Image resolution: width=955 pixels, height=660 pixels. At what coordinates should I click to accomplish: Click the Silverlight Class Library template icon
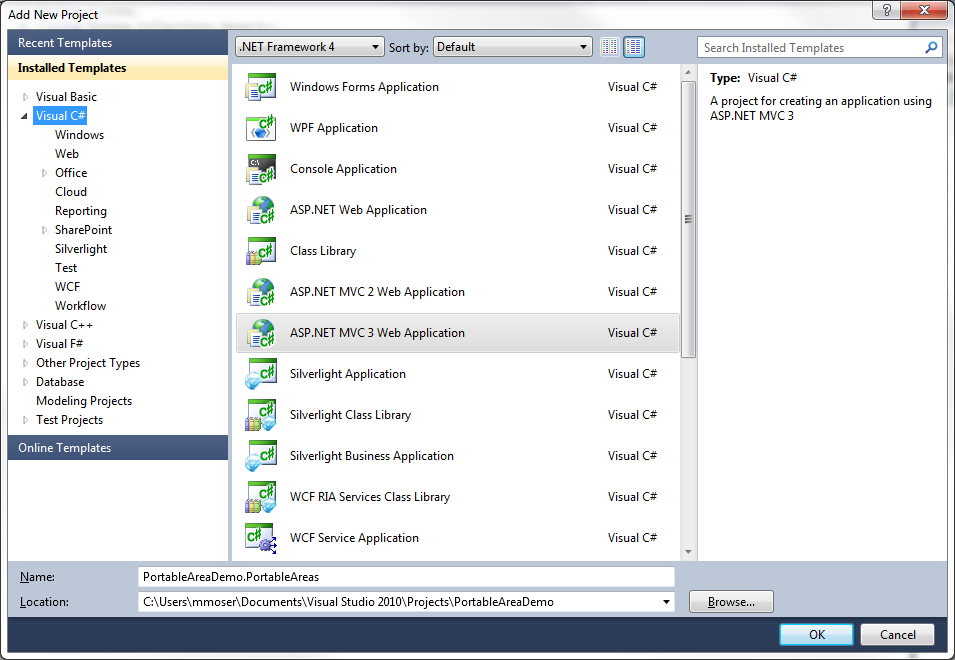[x=261, y=415]
